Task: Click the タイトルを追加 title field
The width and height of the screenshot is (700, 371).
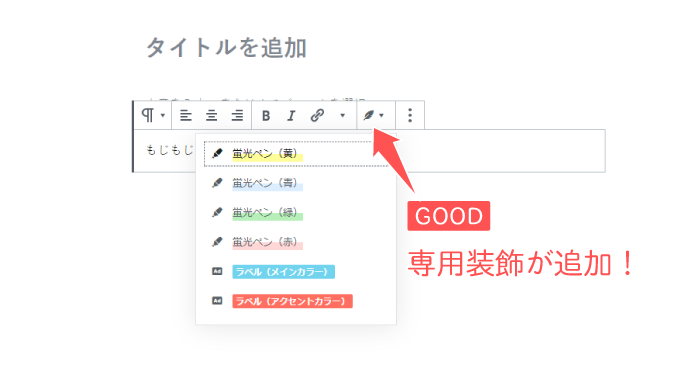Action: coord(226,48)
